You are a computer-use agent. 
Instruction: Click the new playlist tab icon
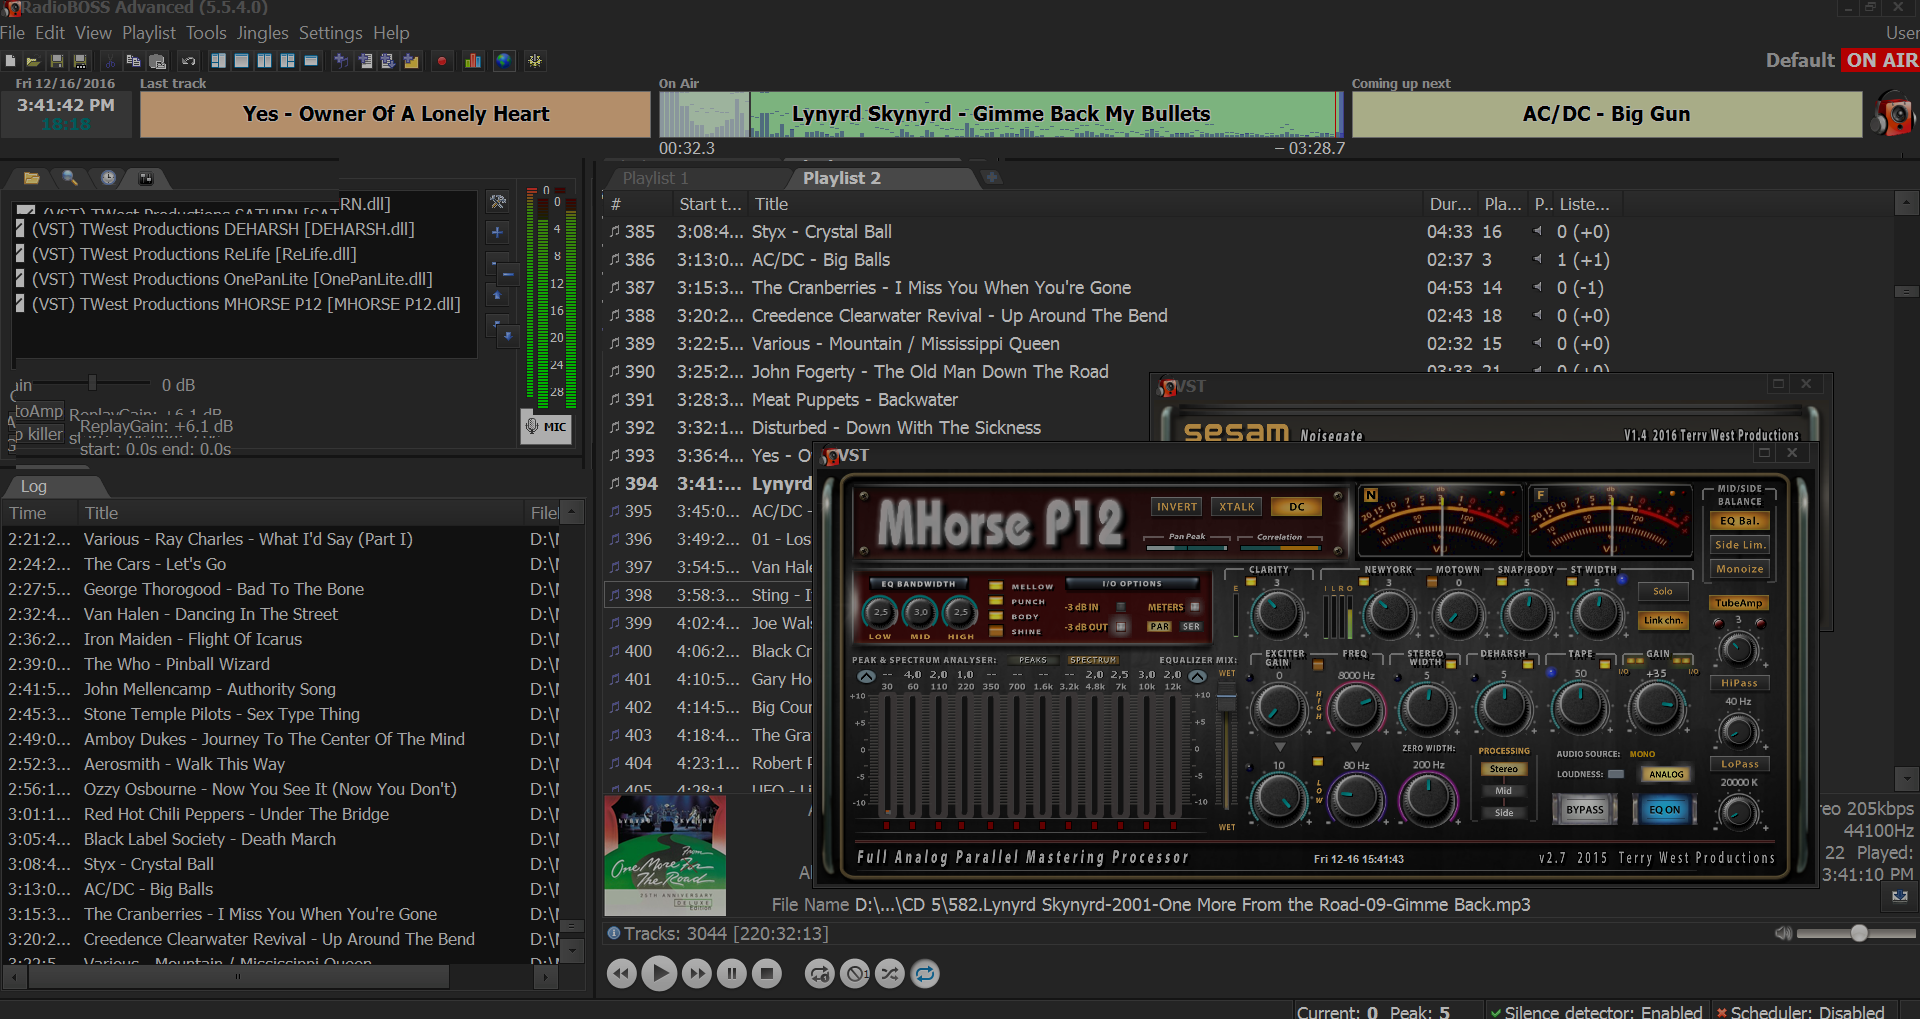[x=992, y=178]
